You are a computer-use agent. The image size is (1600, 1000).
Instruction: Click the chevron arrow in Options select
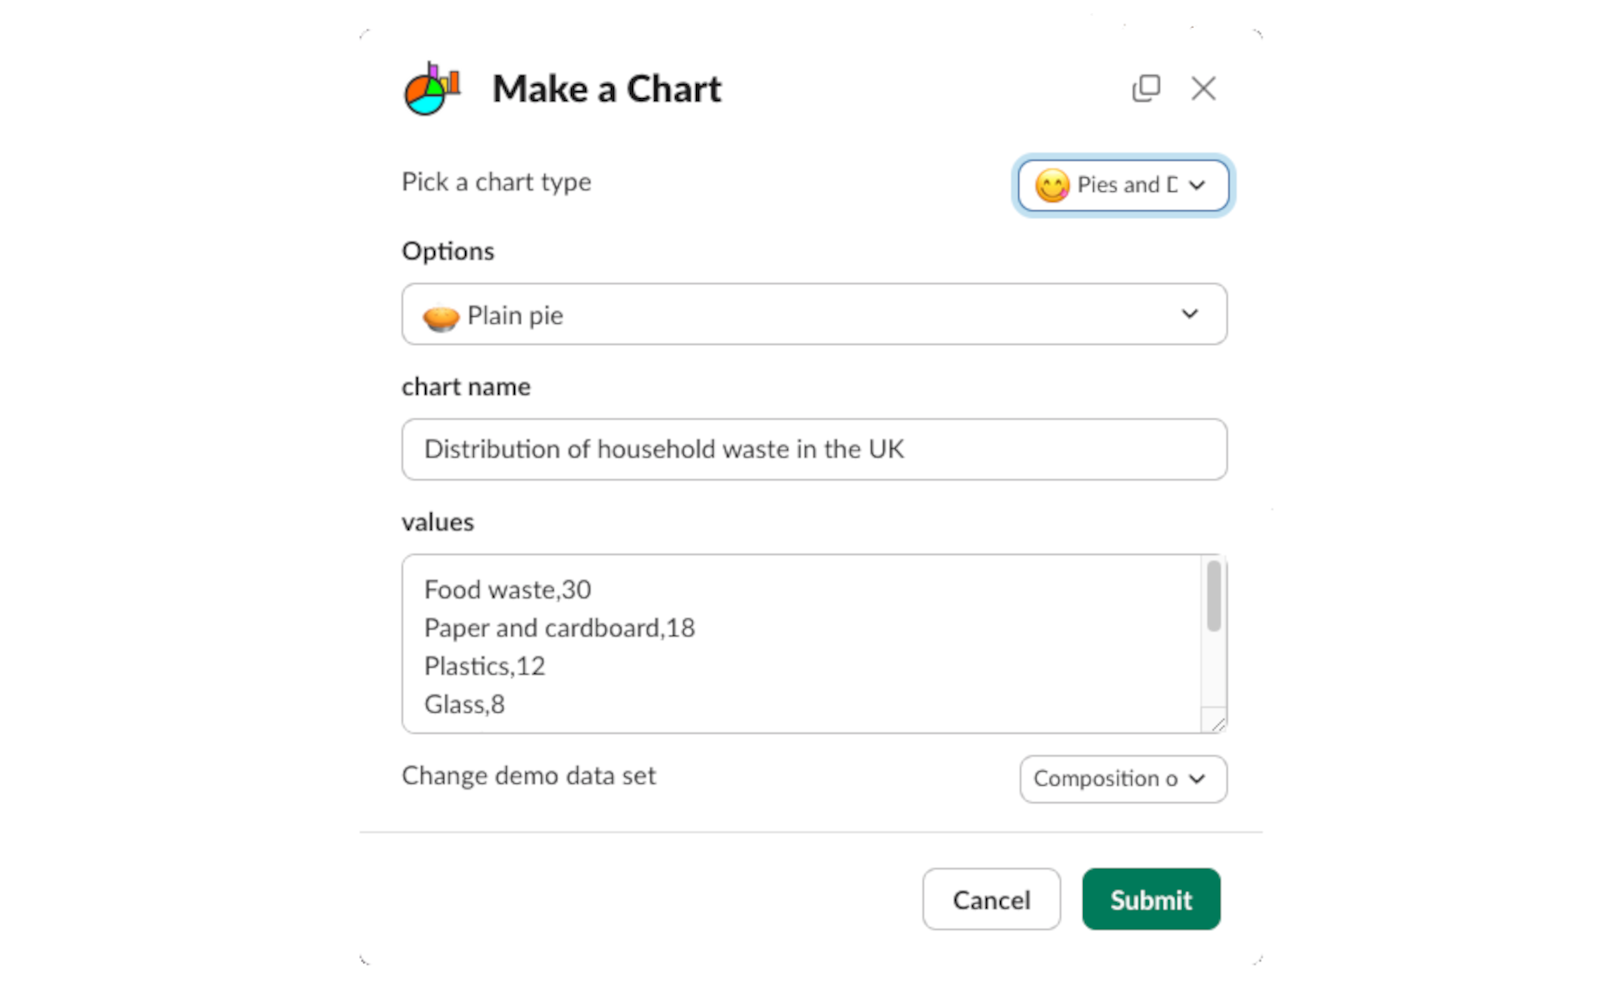[x=1189, y=314]
